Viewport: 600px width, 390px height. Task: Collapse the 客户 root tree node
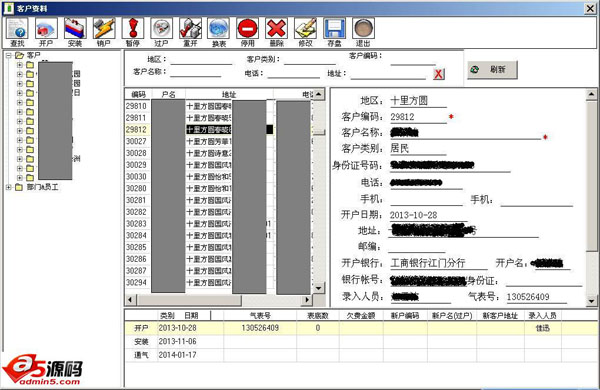pos(8,55)
